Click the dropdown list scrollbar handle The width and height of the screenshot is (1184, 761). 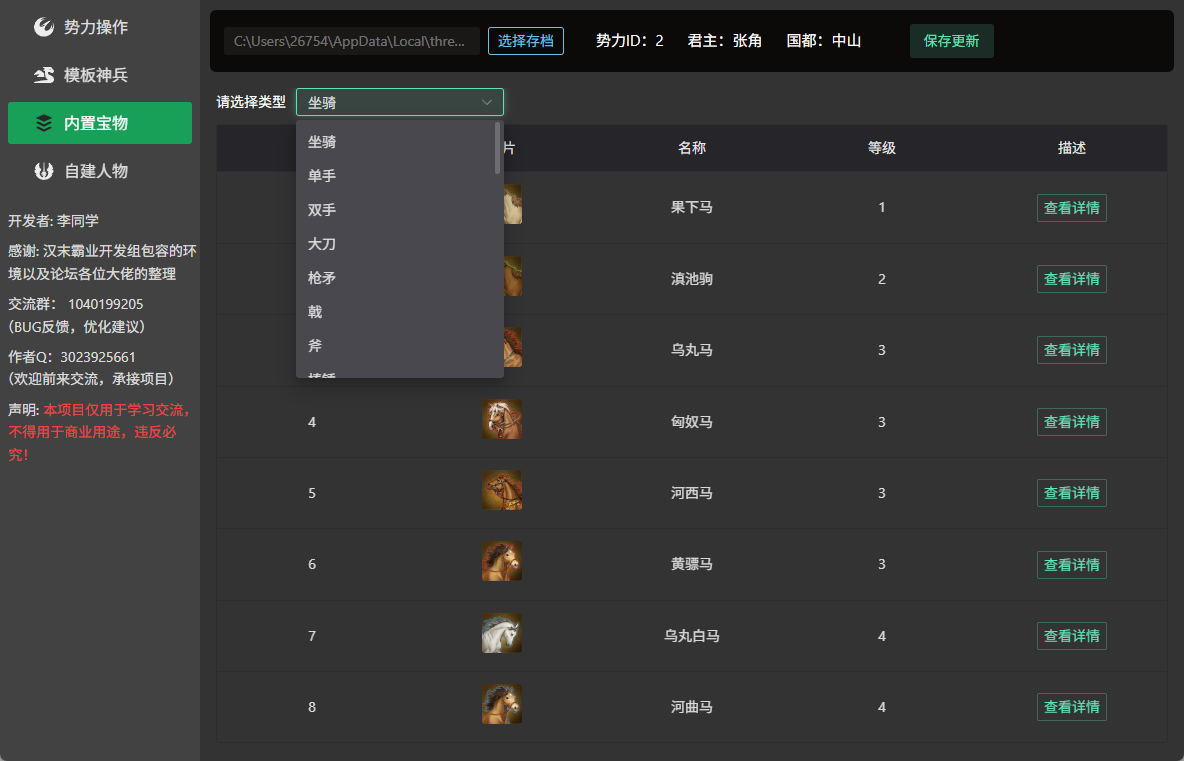(498, 148)
